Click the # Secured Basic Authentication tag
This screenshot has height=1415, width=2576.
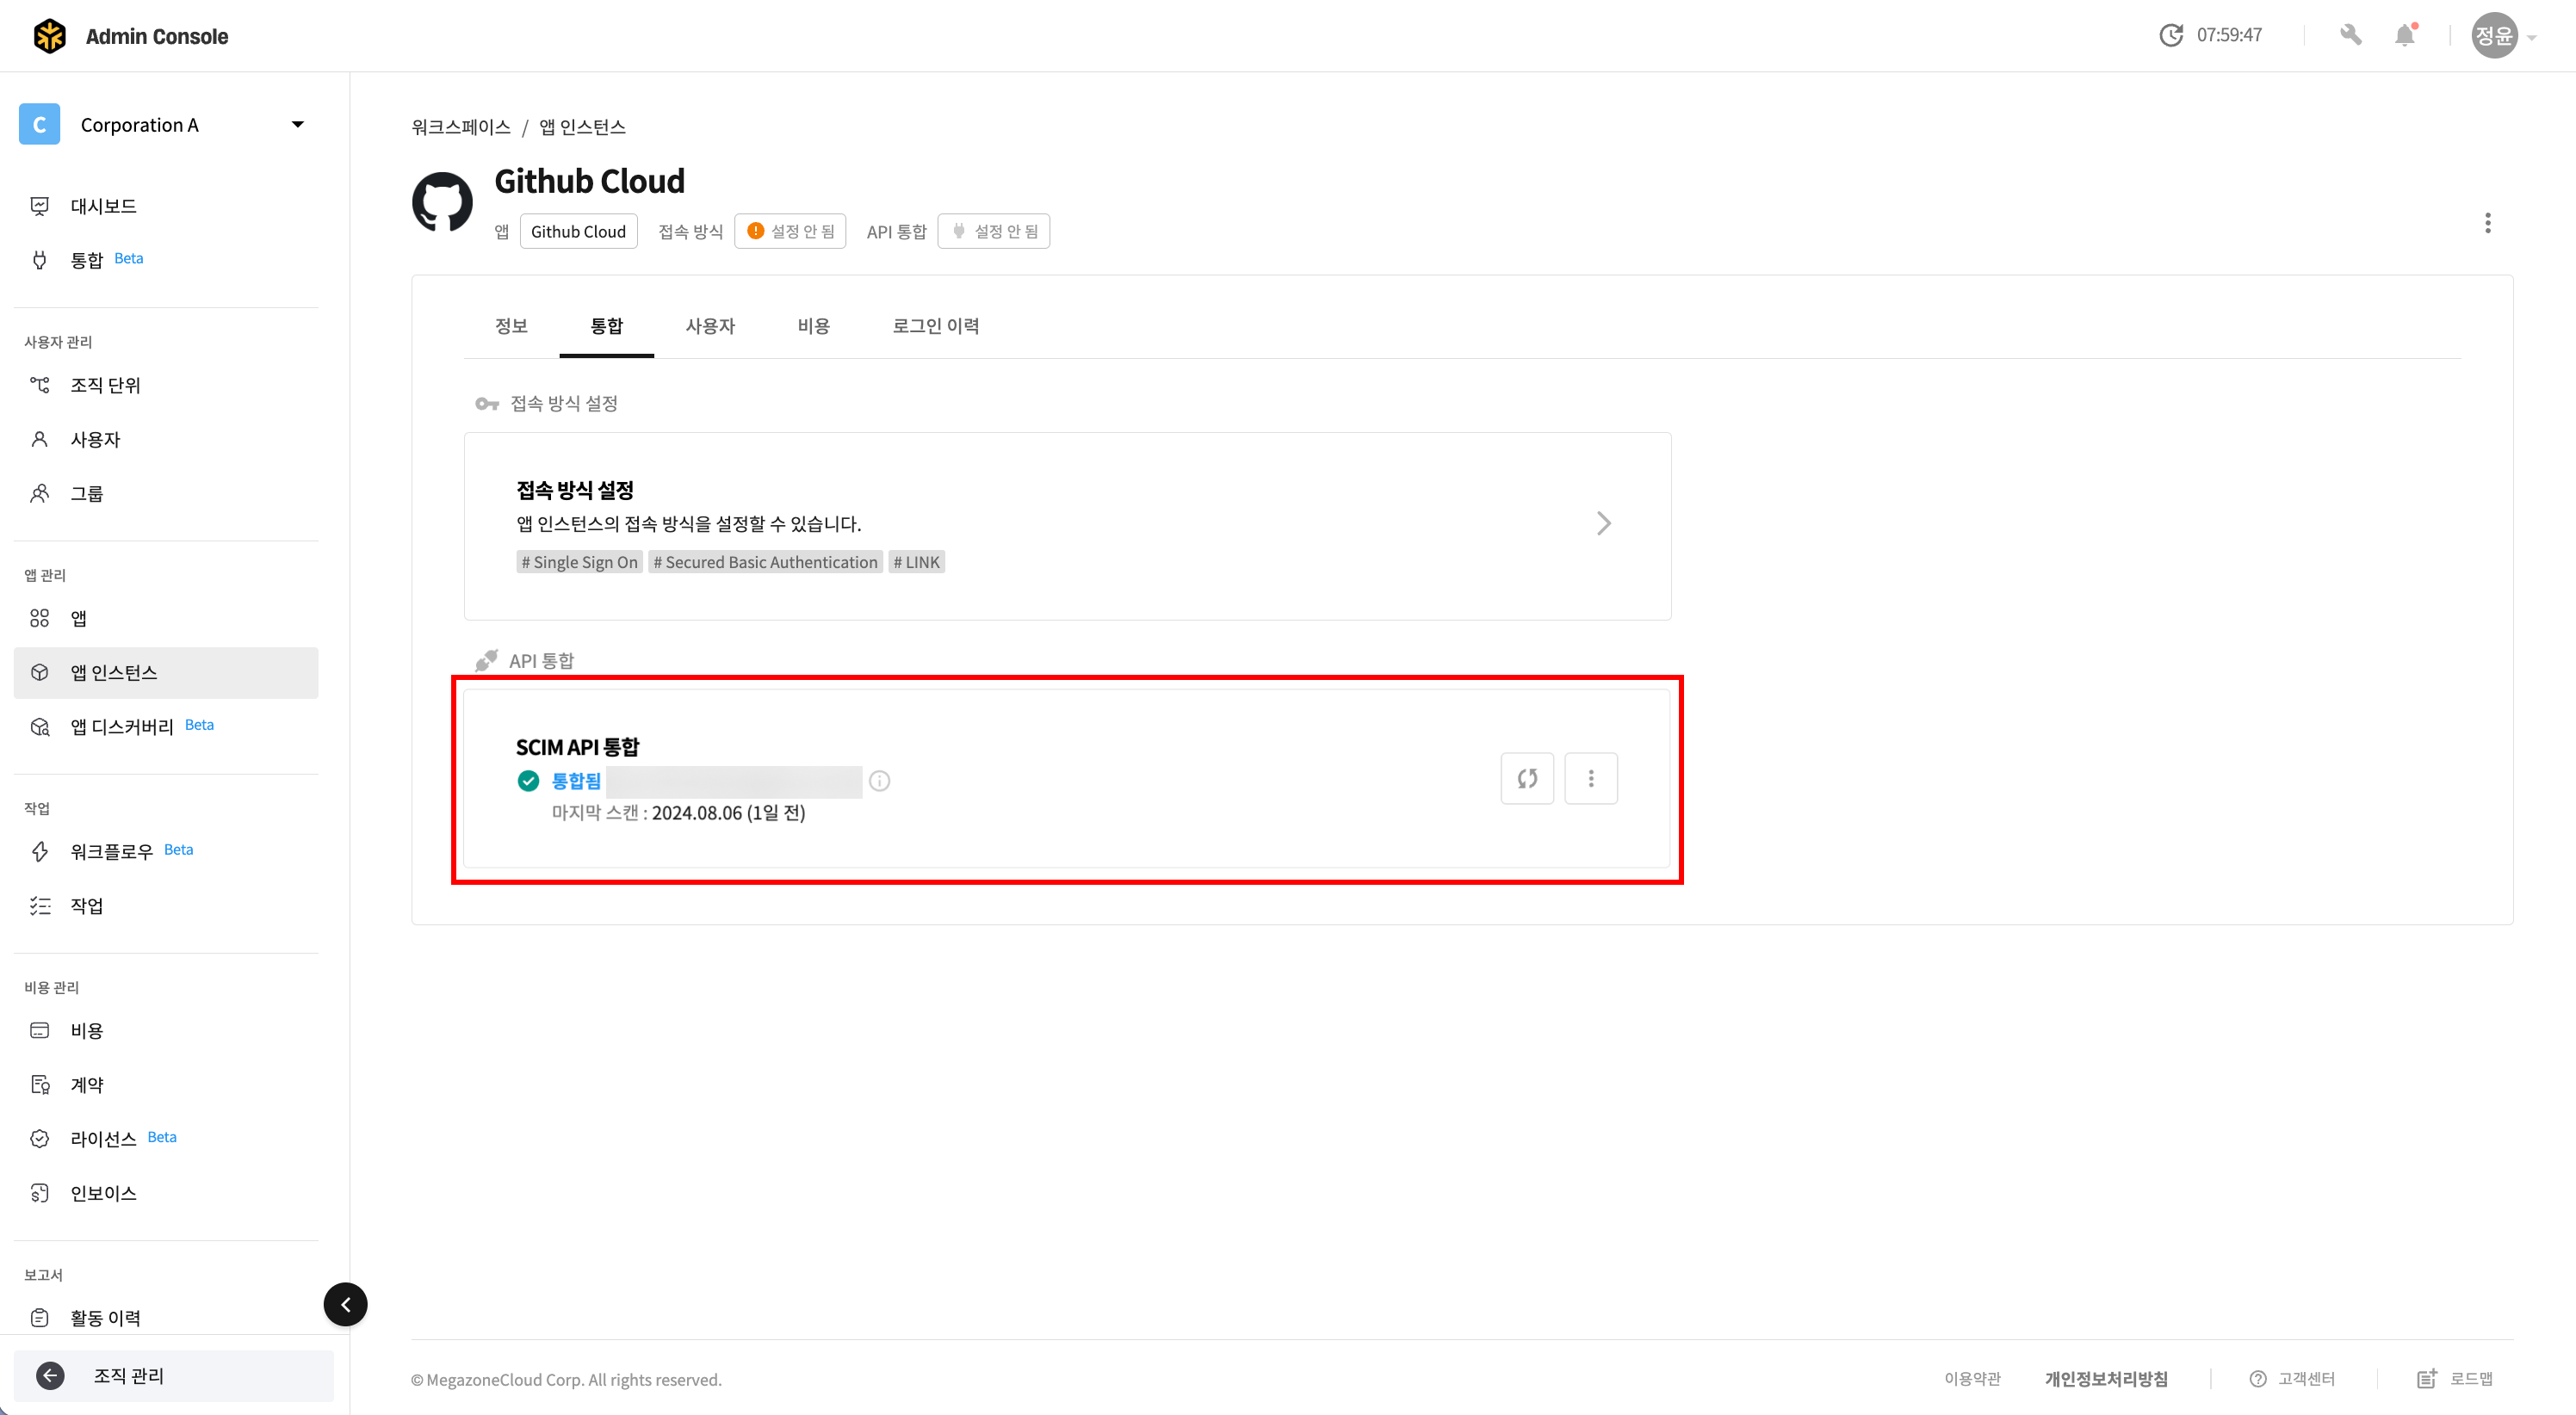click(x=765, y=562)
